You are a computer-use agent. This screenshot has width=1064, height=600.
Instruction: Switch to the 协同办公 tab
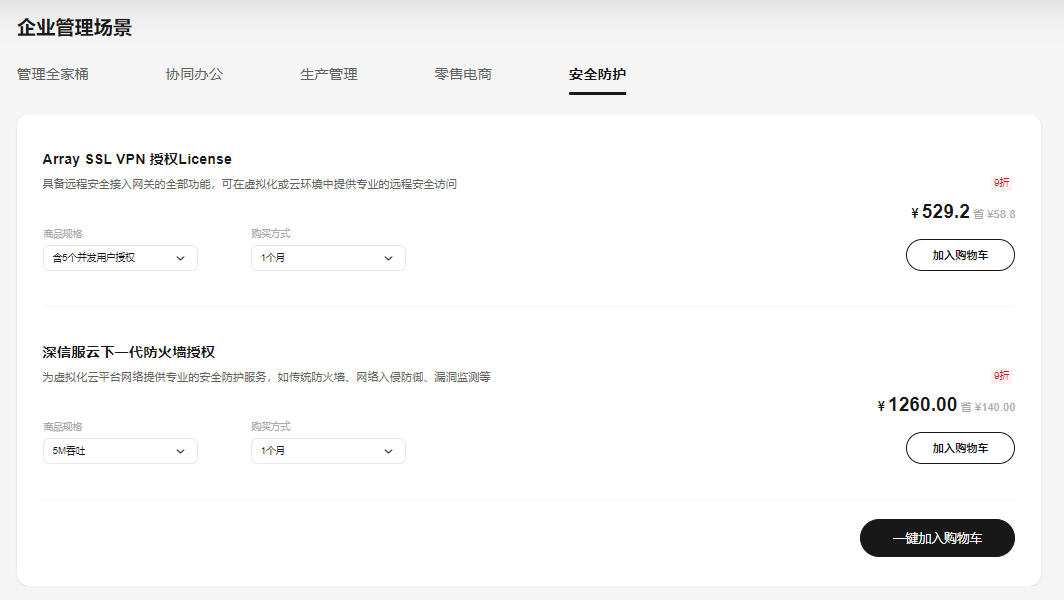click(195, 73)
